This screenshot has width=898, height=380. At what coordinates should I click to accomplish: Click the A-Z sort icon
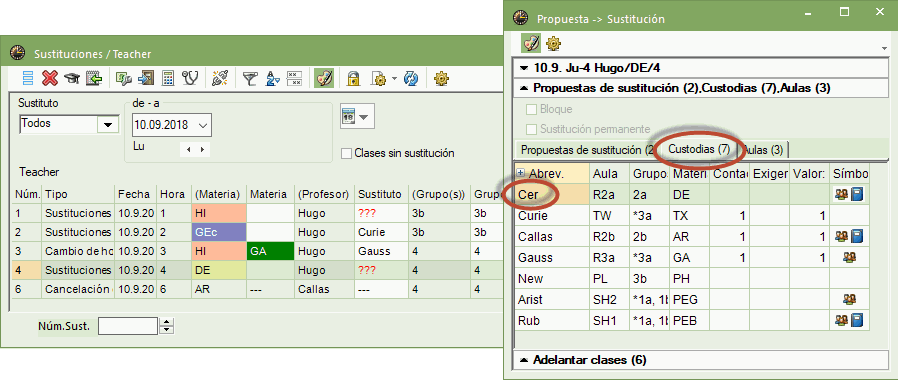pyautogui.click(x=273, y=78)
